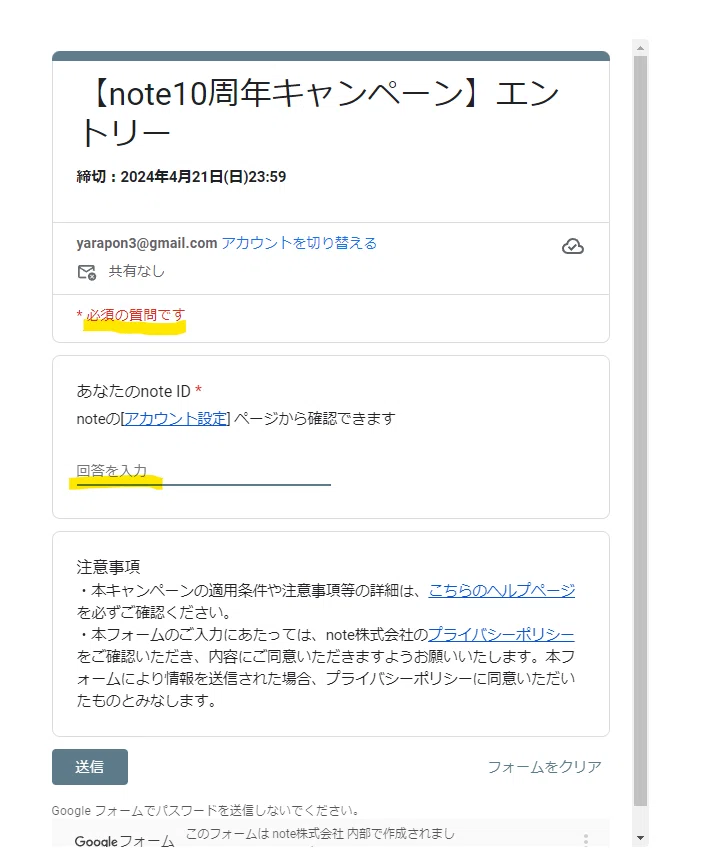Click アカウントを切り替える link
Screen dimensions: 701x863
[299, 243]
